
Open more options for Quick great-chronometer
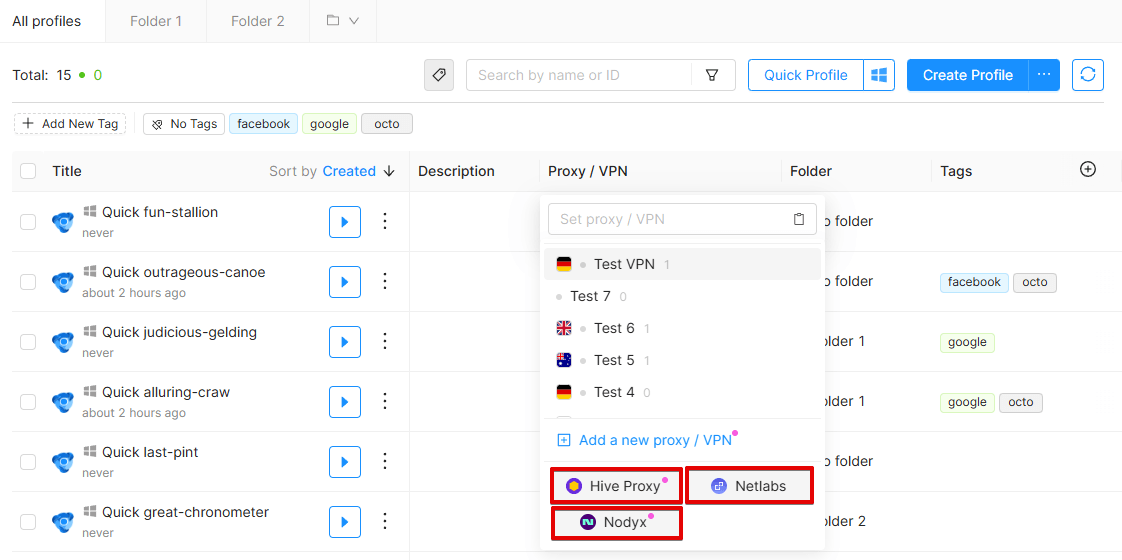pyautogui.click(x=385, y=522)
